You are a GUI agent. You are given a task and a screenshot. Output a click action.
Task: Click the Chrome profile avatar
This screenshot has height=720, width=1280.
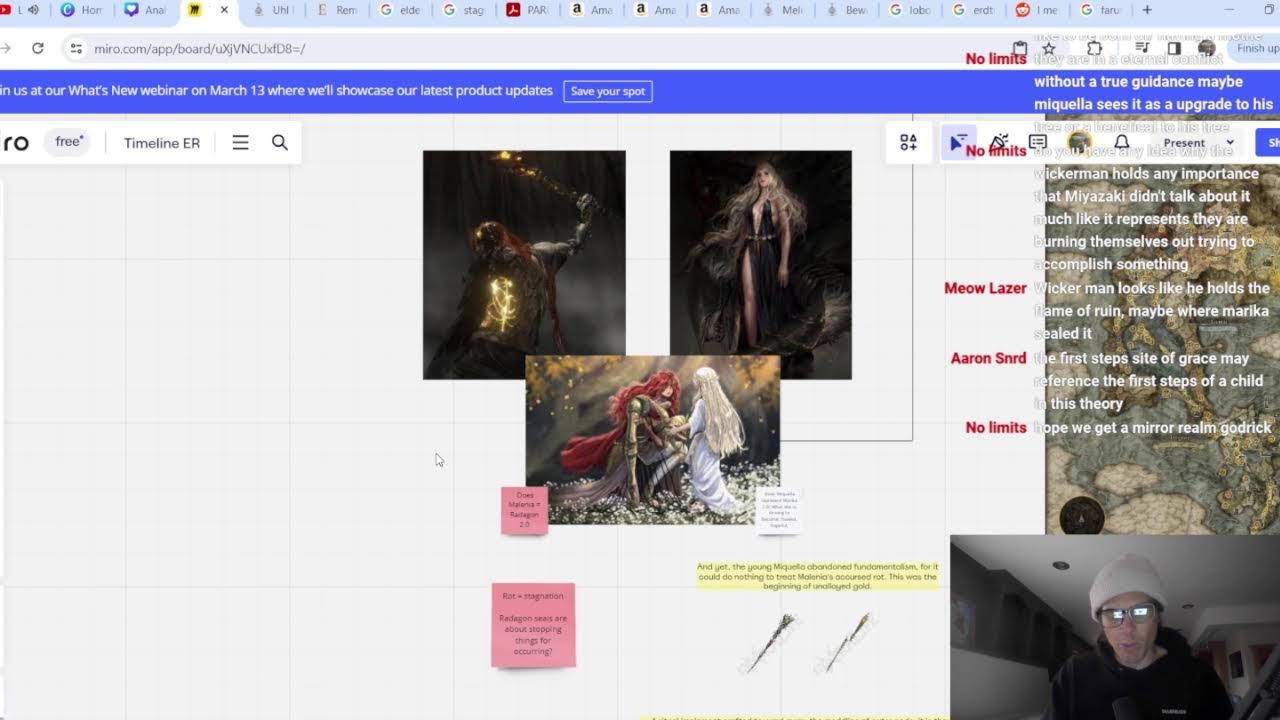pyautogui.click(x=1207, y=48)
